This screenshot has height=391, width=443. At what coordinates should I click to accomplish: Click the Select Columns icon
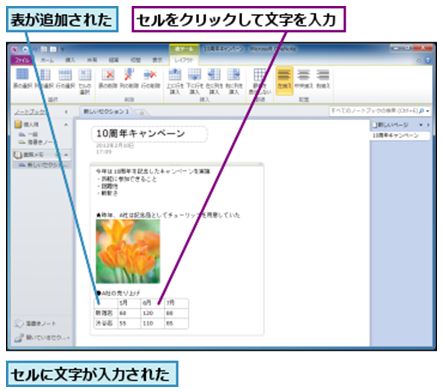(x=44, y=79)
